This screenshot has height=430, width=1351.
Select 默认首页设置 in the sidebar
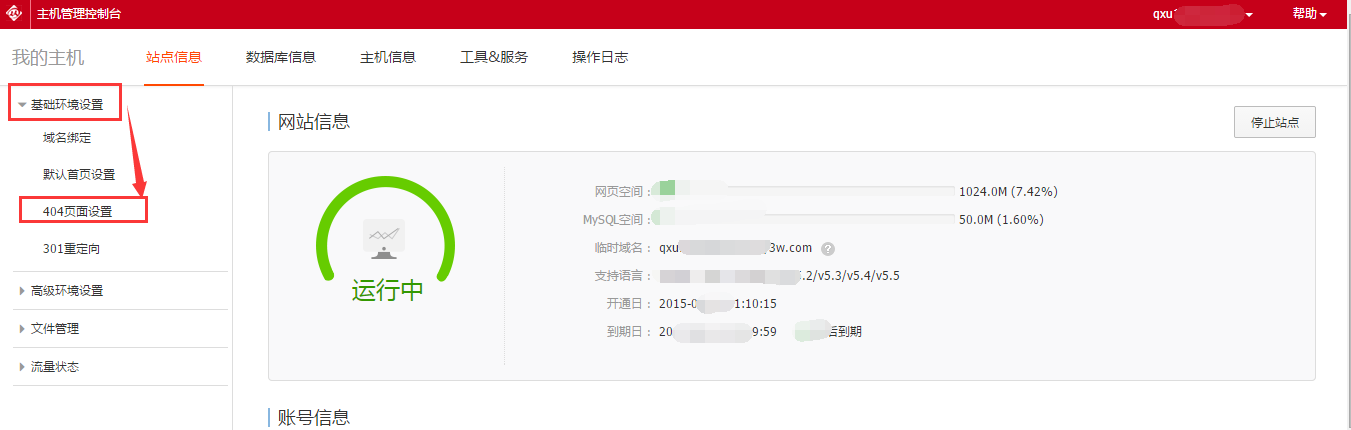[79, 174]
